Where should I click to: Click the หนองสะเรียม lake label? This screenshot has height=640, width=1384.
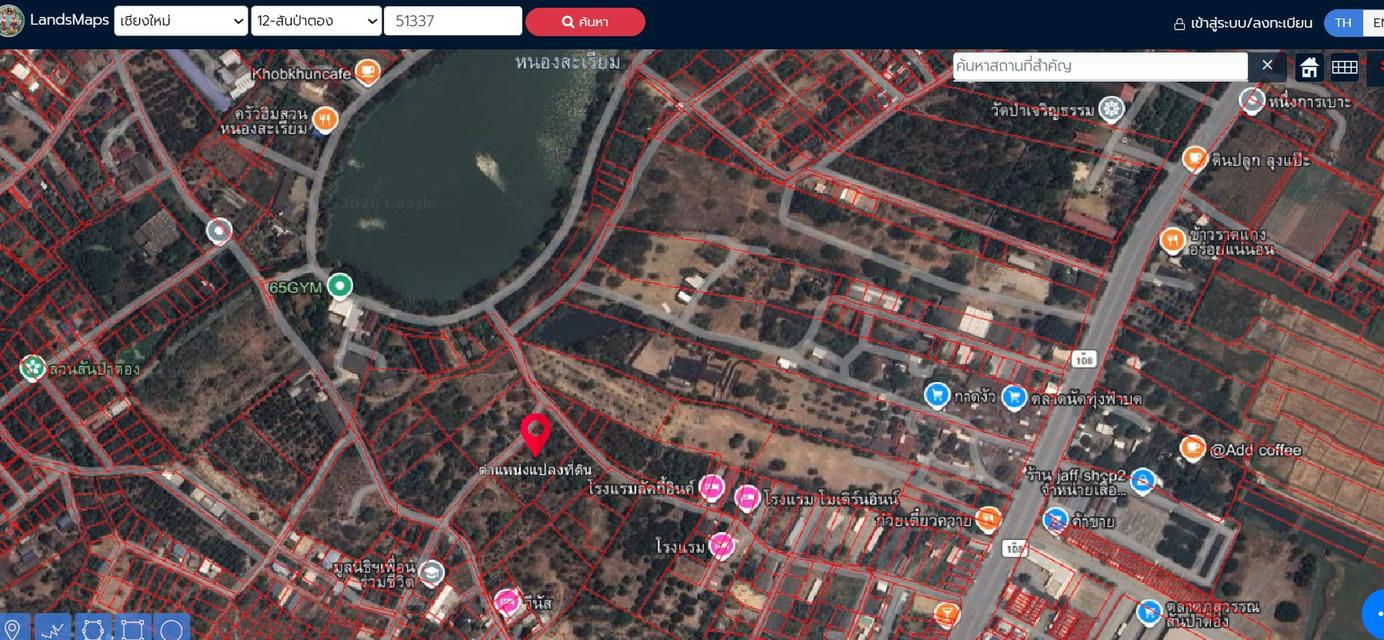[x=567, y=62]
